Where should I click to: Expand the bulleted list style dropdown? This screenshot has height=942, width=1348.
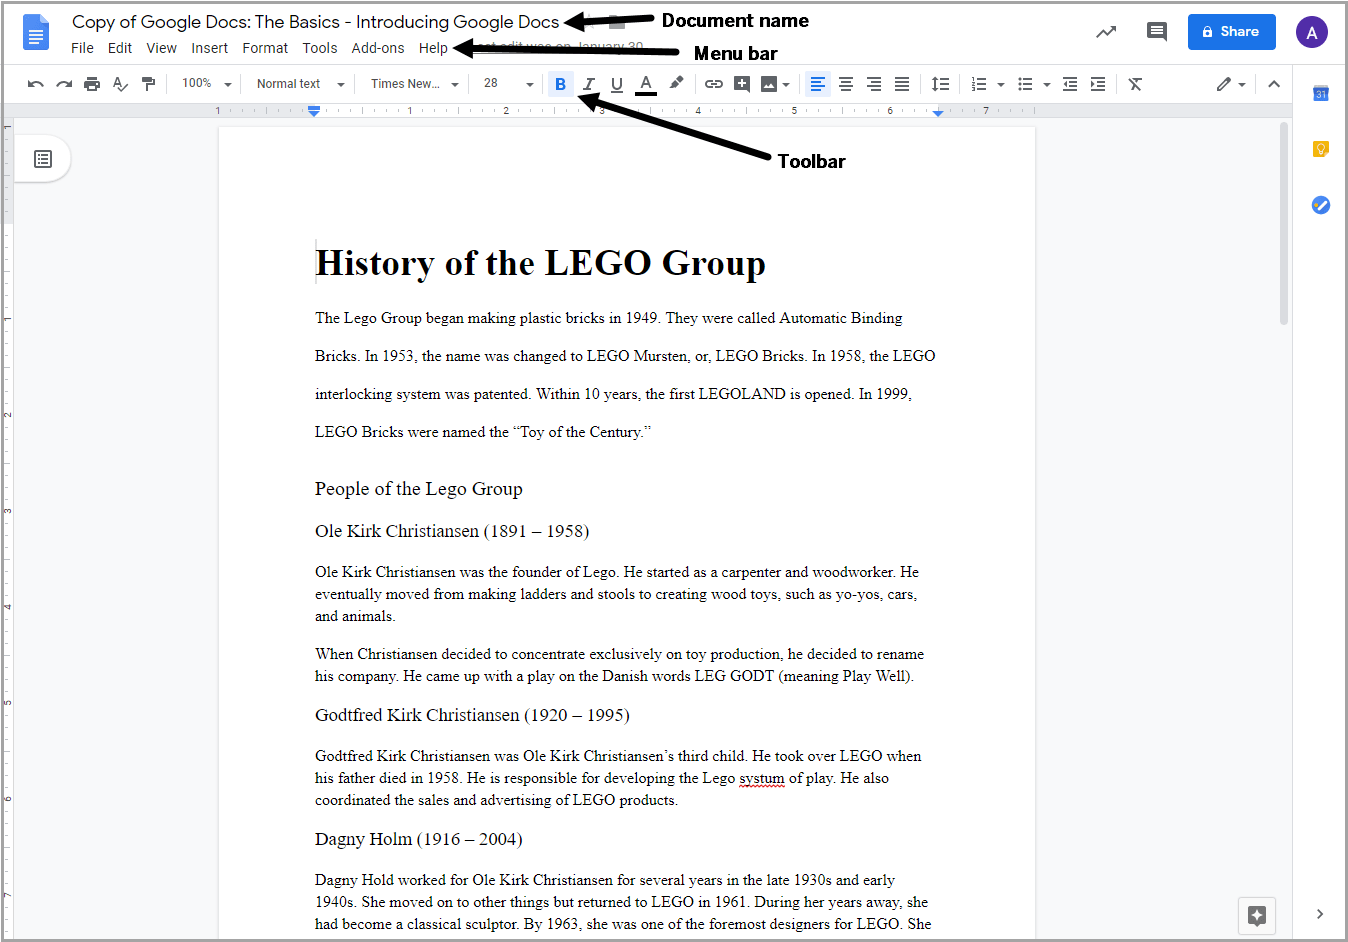coord(1047,85)
